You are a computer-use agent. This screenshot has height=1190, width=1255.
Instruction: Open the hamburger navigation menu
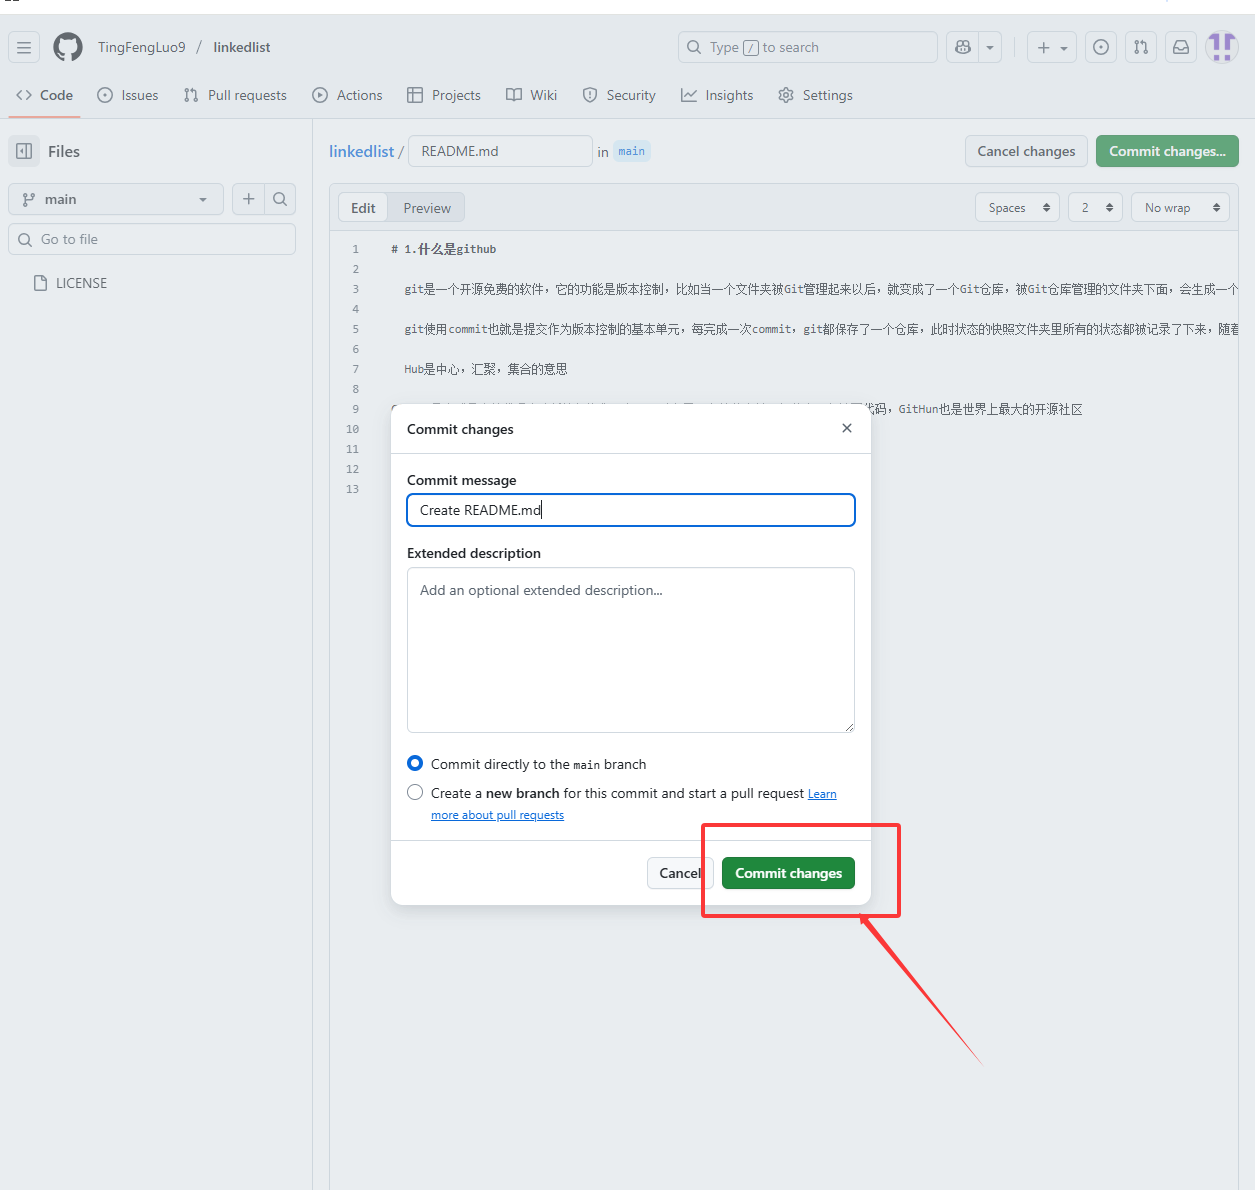(24, 47)
